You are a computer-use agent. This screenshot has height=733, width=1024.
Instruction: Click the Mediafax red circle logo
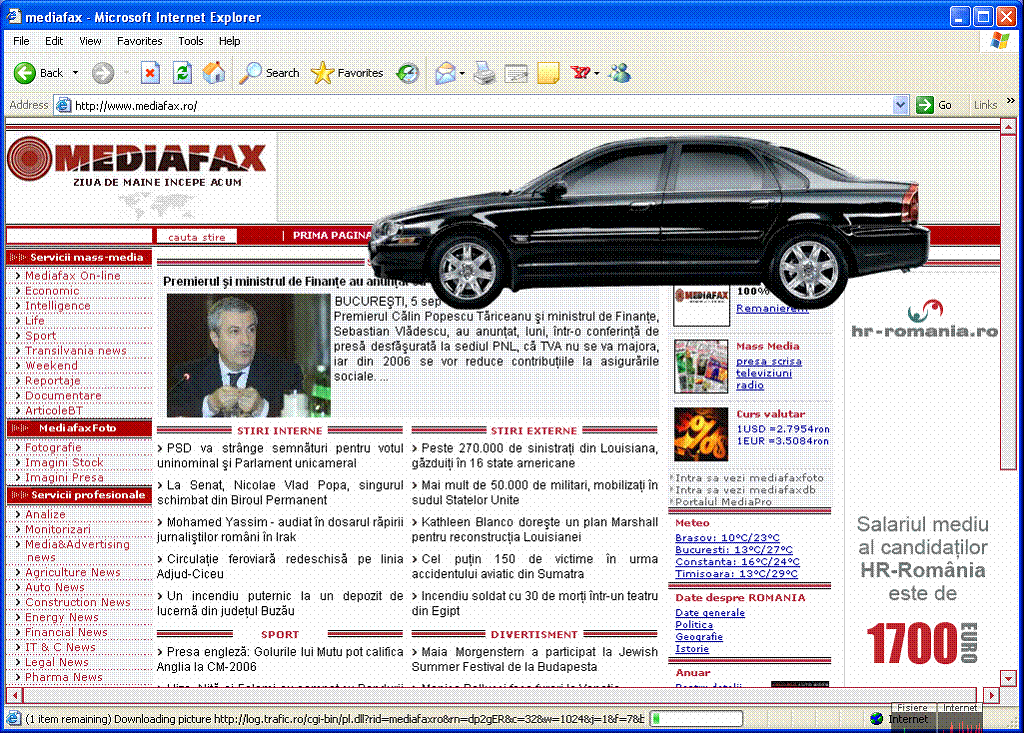pos(30,159)
